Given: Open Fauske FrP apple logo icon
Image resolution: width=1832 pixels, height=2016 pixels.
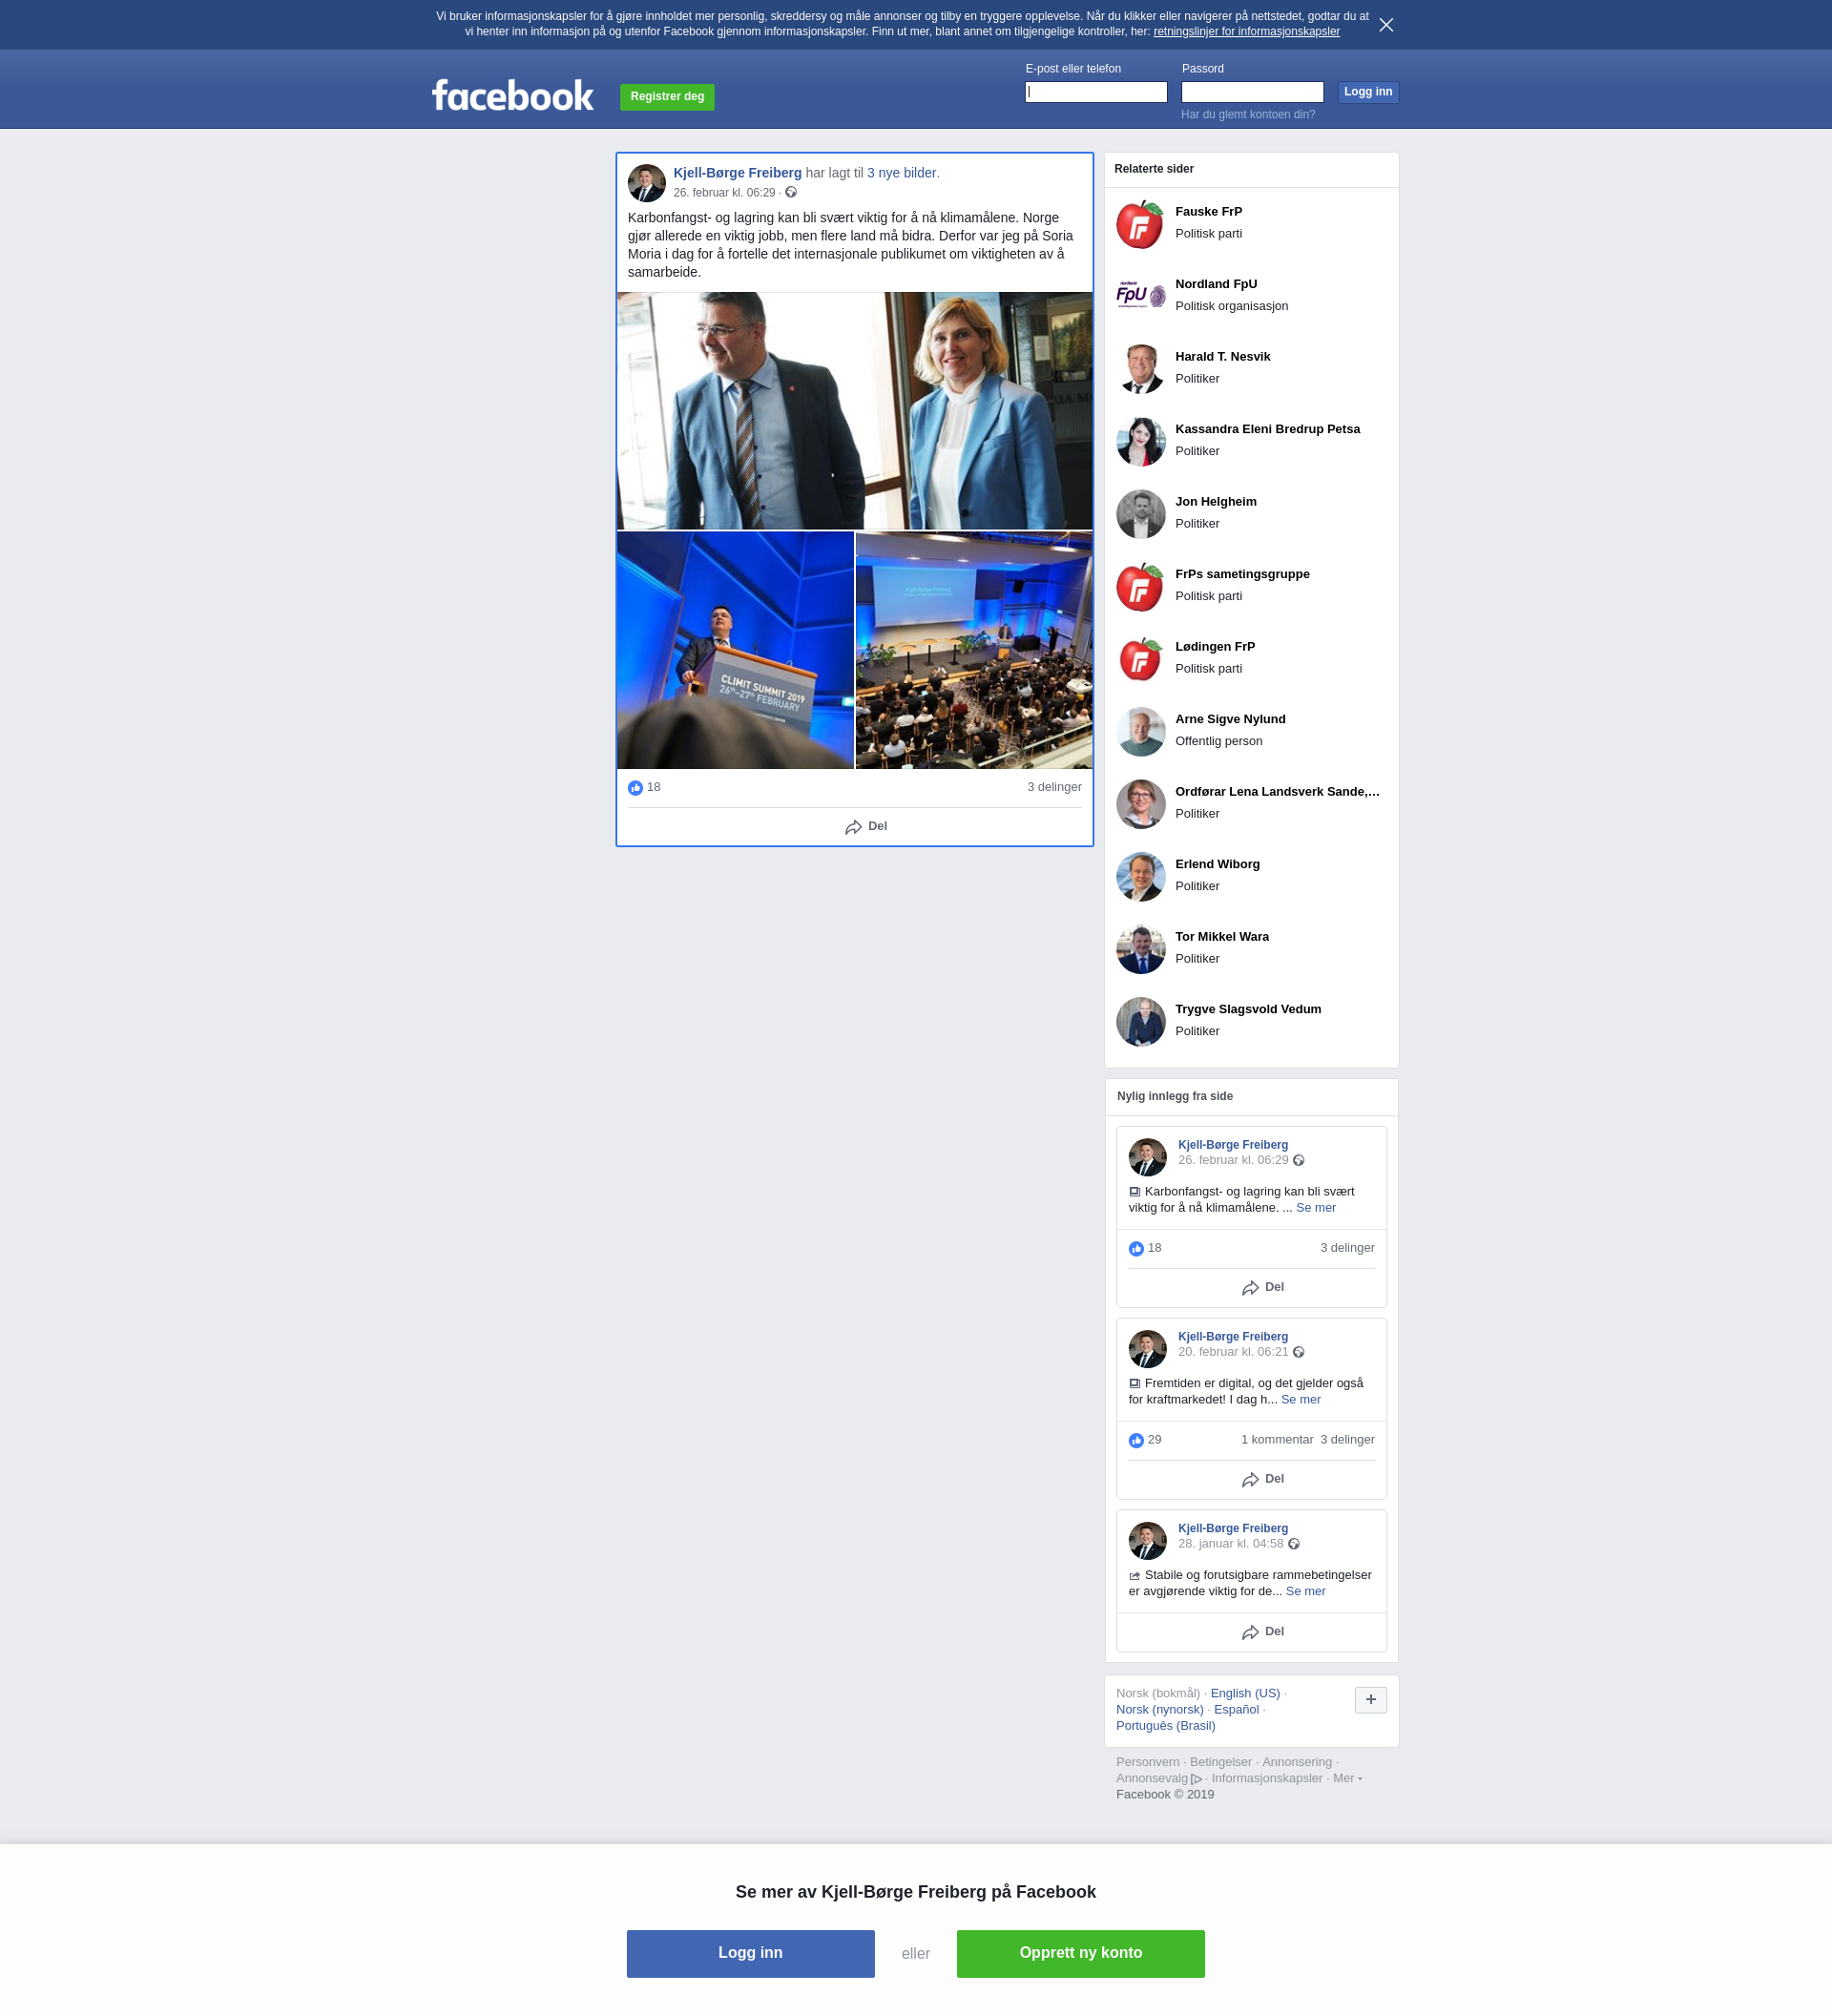Looking at the screenshot, I should click(x=1140, y=224).
